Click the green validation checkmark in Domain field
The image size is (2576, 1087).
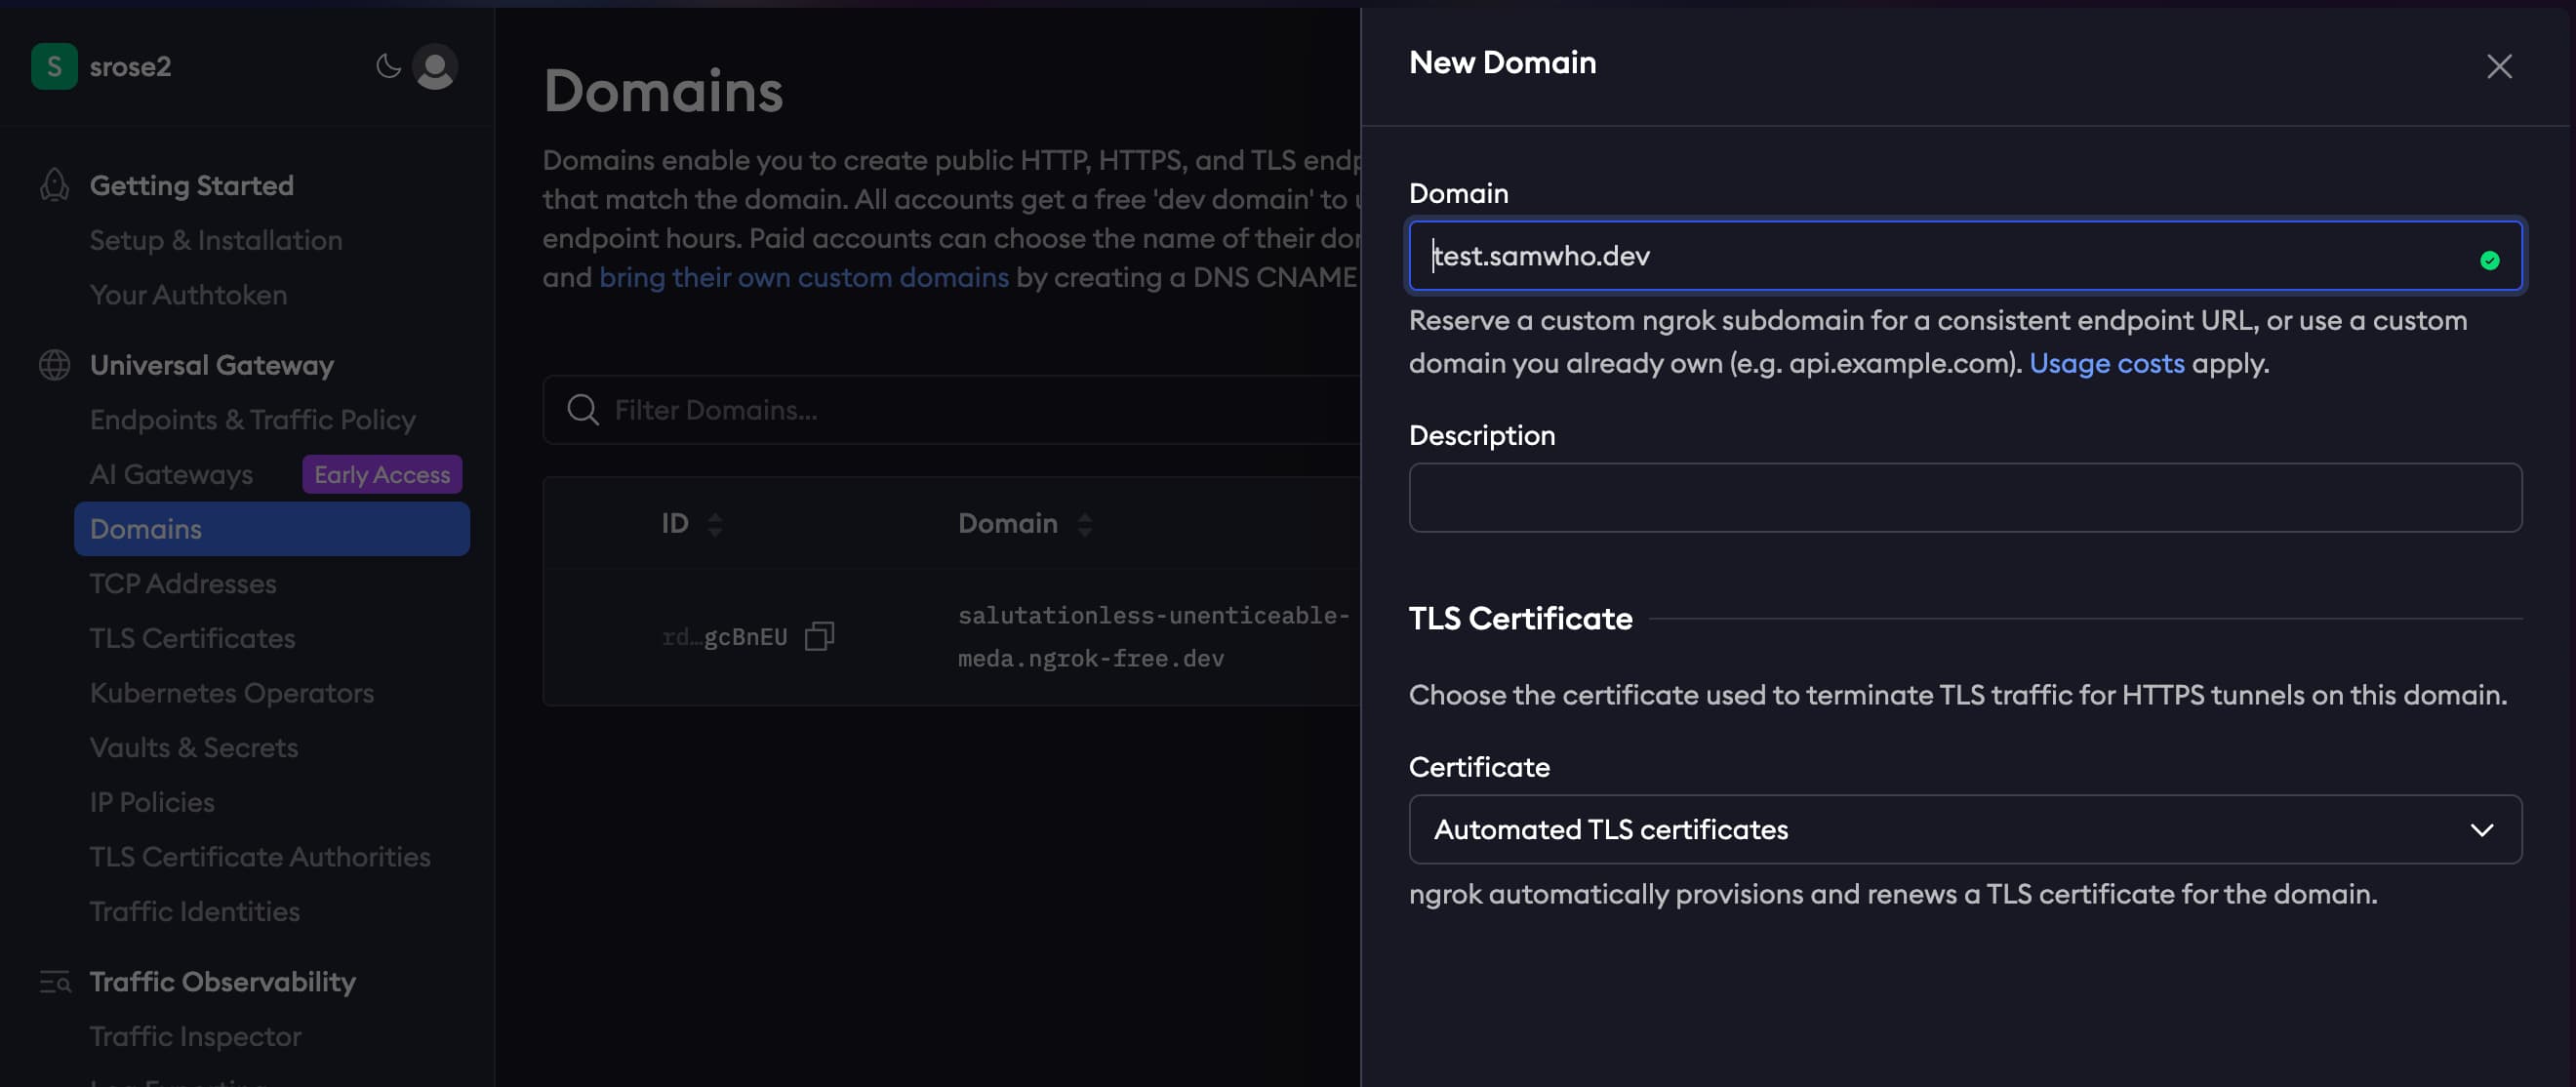point(2489,259)
